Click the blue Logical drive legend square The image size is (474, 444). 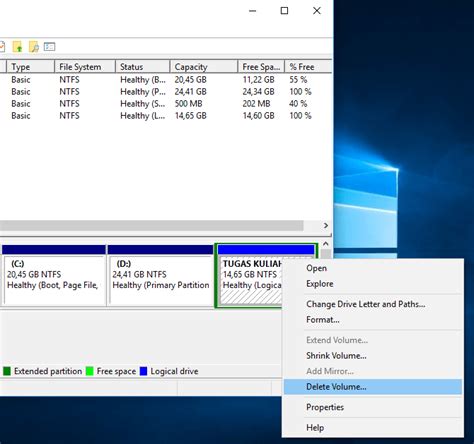click(x=143, y=371)
